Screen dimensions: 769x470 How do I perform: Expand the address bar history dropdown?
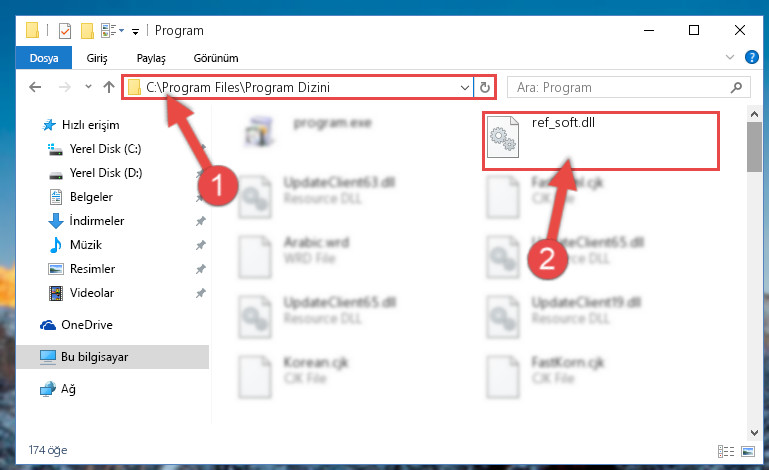[x=464, y=87]
